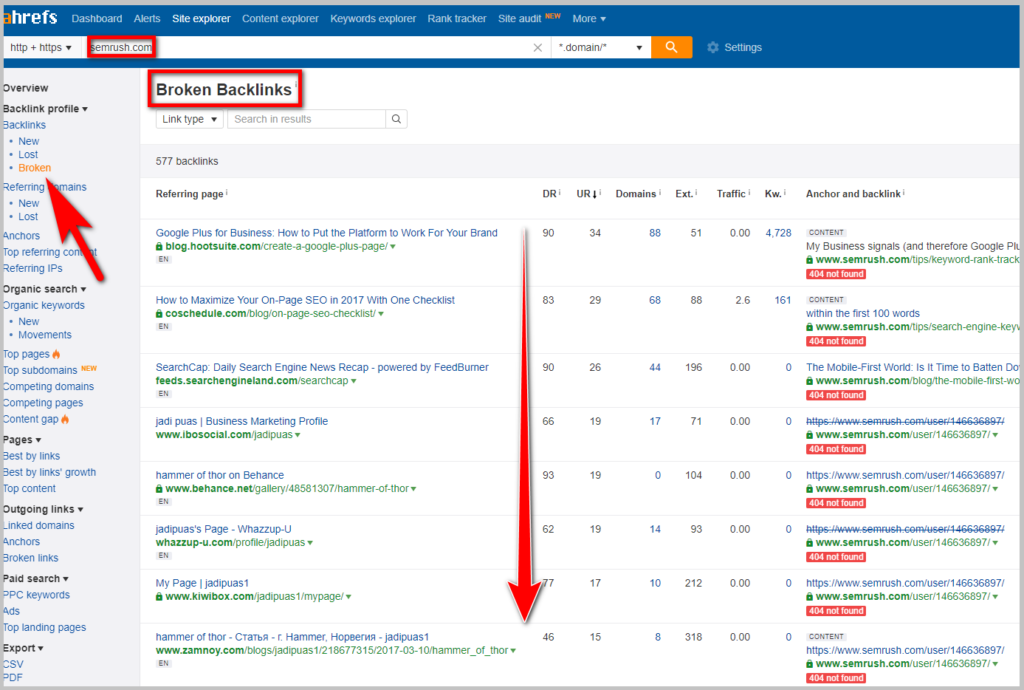Open Organic keywords report
Viewport: 1024px width, 690px height.
44,305
